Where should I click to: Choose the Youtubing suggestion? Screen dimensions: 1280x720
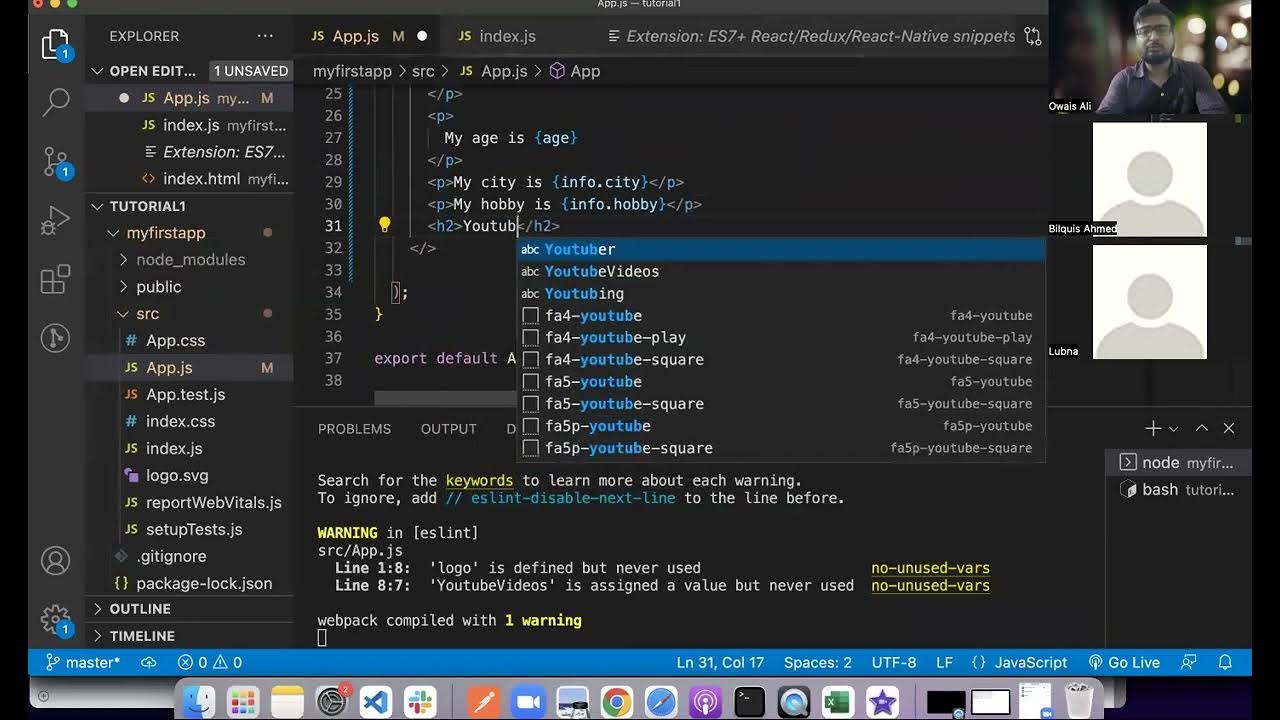781,293
